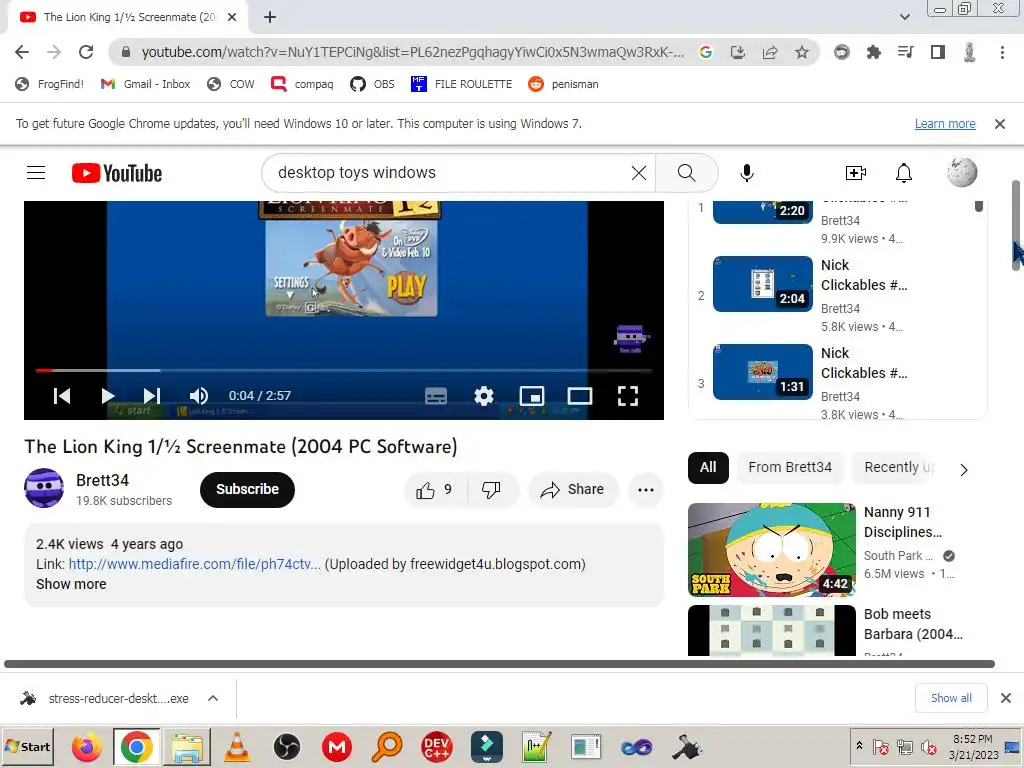
Task: Open the Chrome share page icon
Action: (x=770, y=52)
